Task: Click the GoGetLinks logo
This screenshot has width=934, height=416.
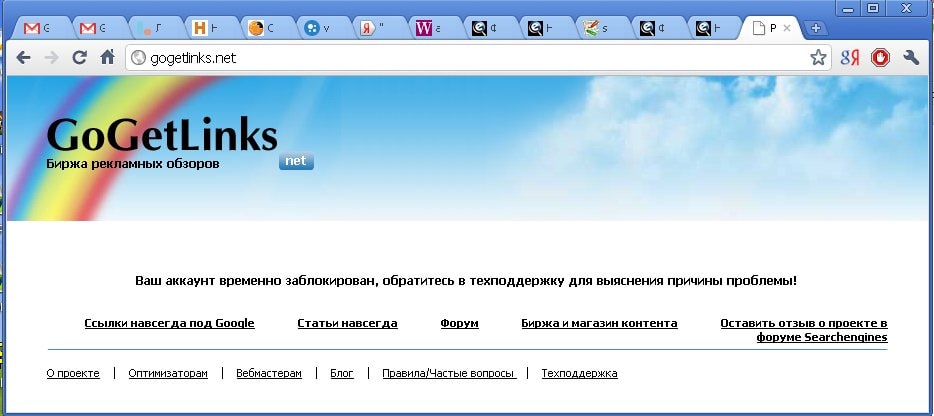Action: 161,135
